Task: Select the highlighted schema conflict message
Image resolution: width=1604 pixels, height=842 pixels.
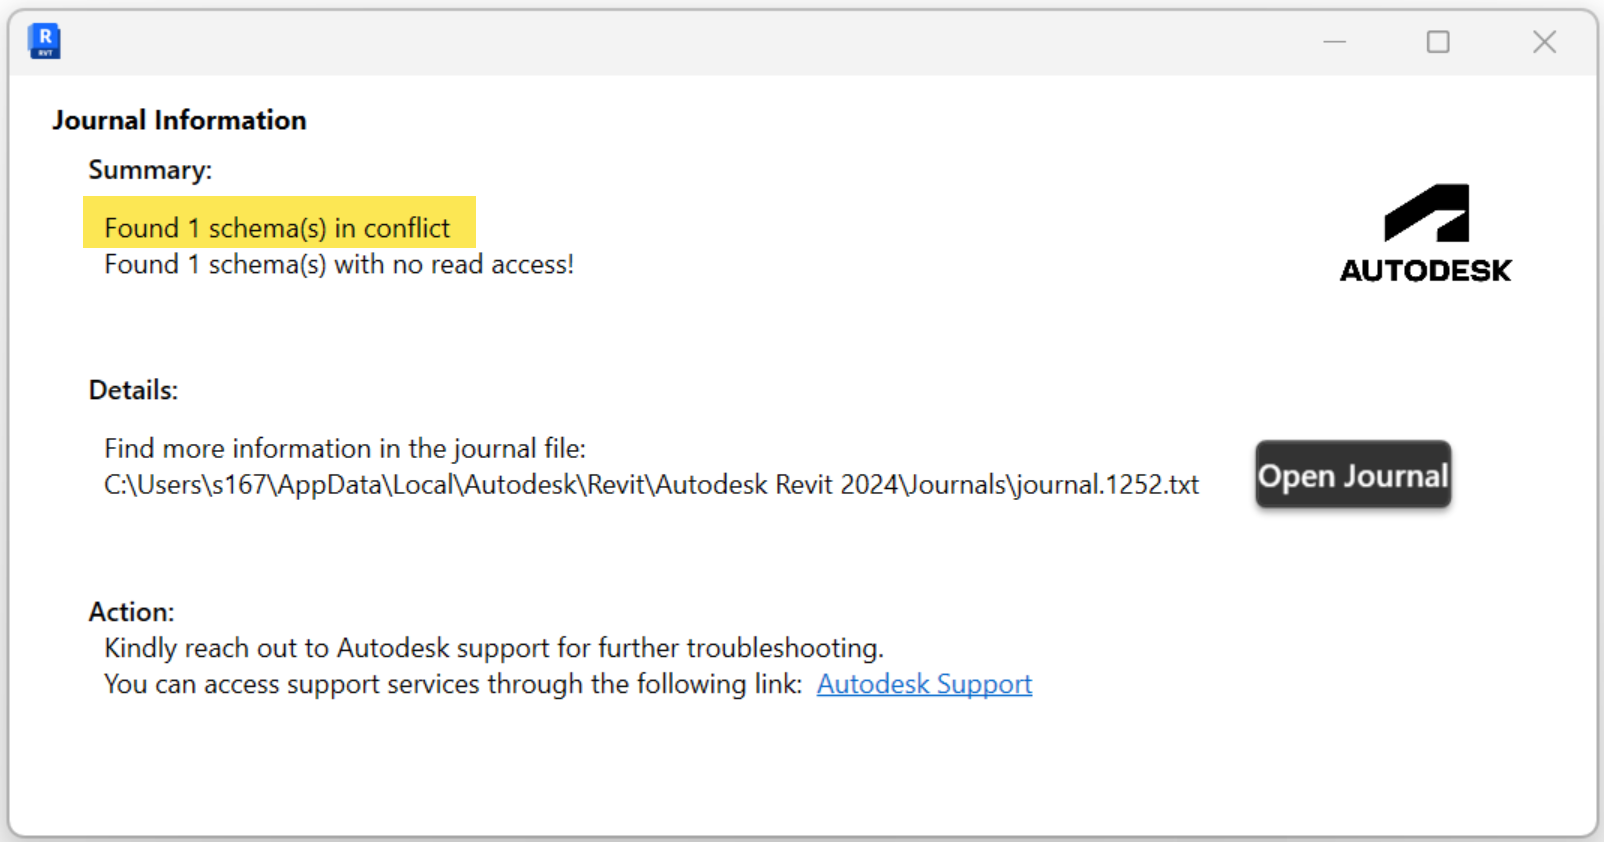Action: point(279,228)
